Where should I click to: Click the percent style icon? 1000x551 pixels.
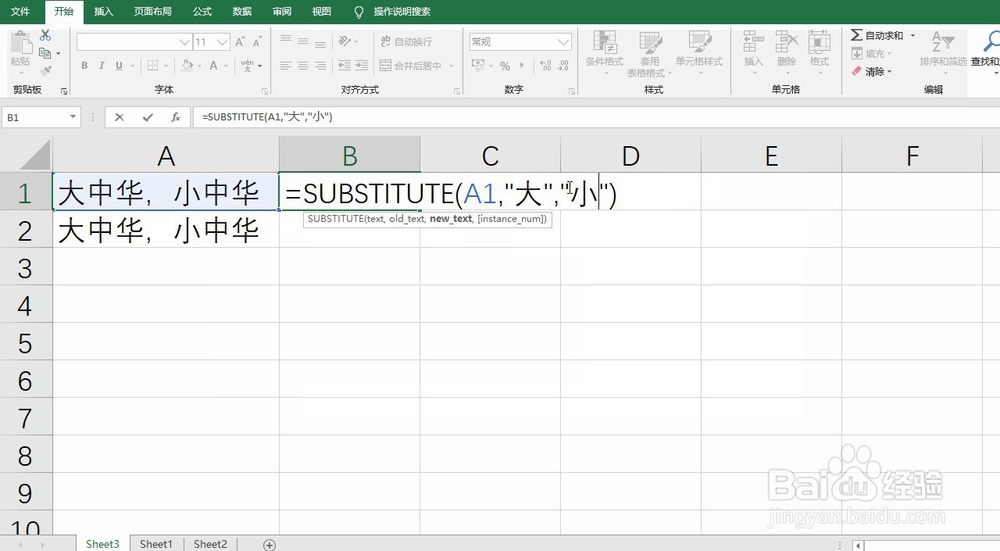505,66
